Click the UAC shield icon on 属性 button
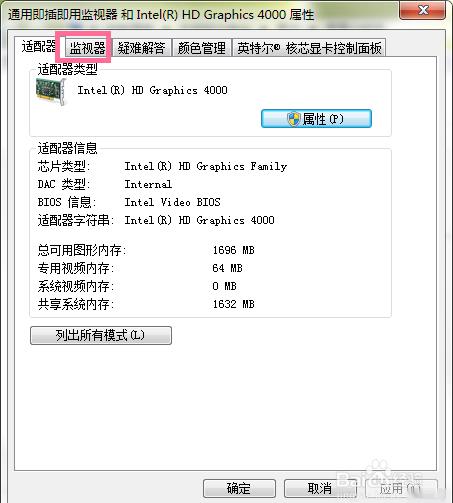Screen dimensions: 453x503 pyautogui.click(x=294, y=119)
